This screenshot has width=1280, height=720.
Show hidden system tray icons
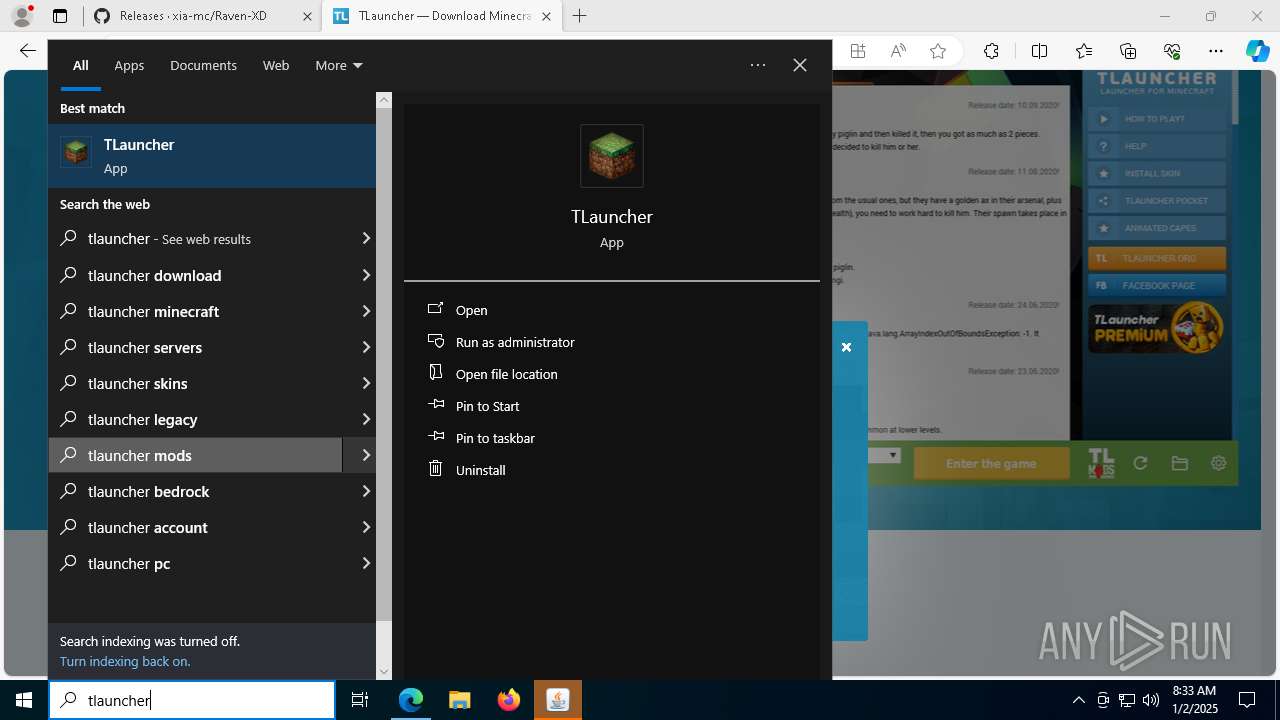(1079, 700)
